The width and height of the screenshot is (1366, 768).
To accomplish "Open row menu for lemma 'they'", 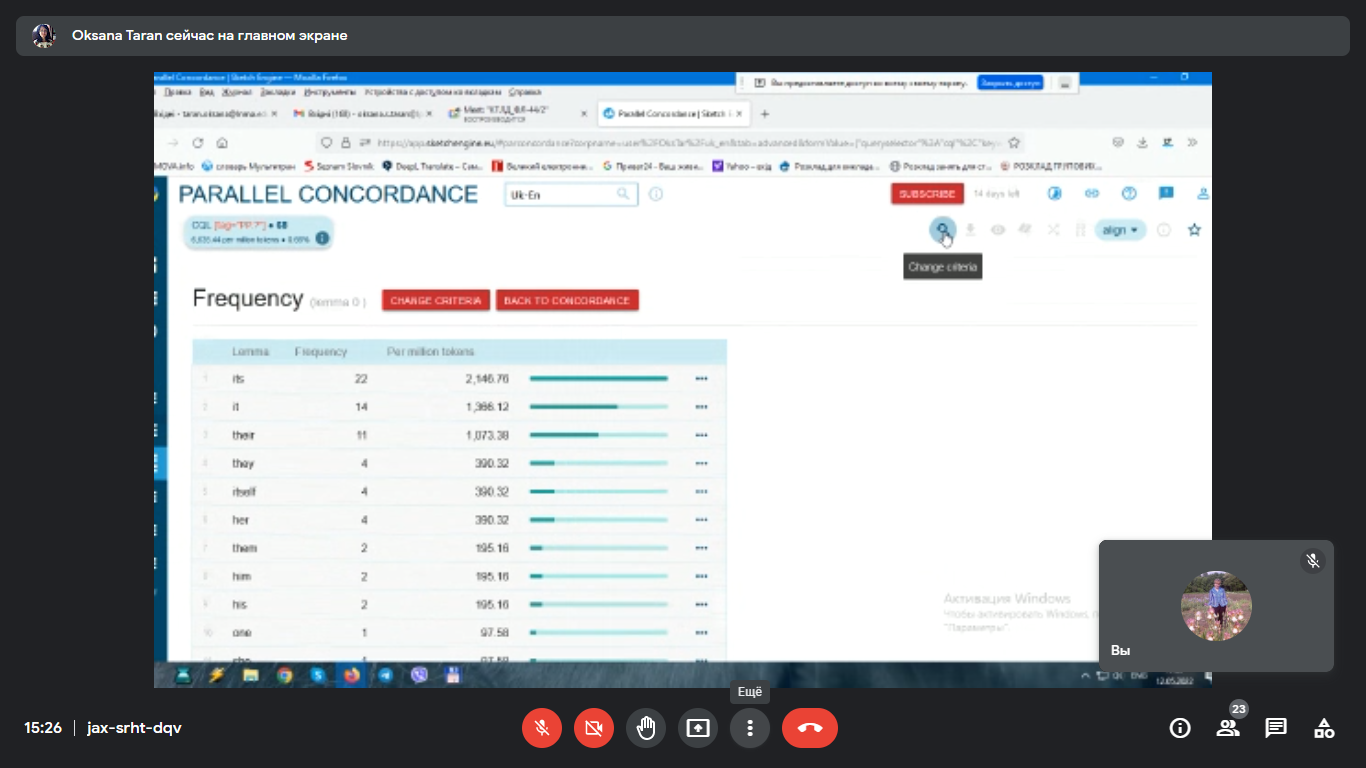I will click(701, 464).
